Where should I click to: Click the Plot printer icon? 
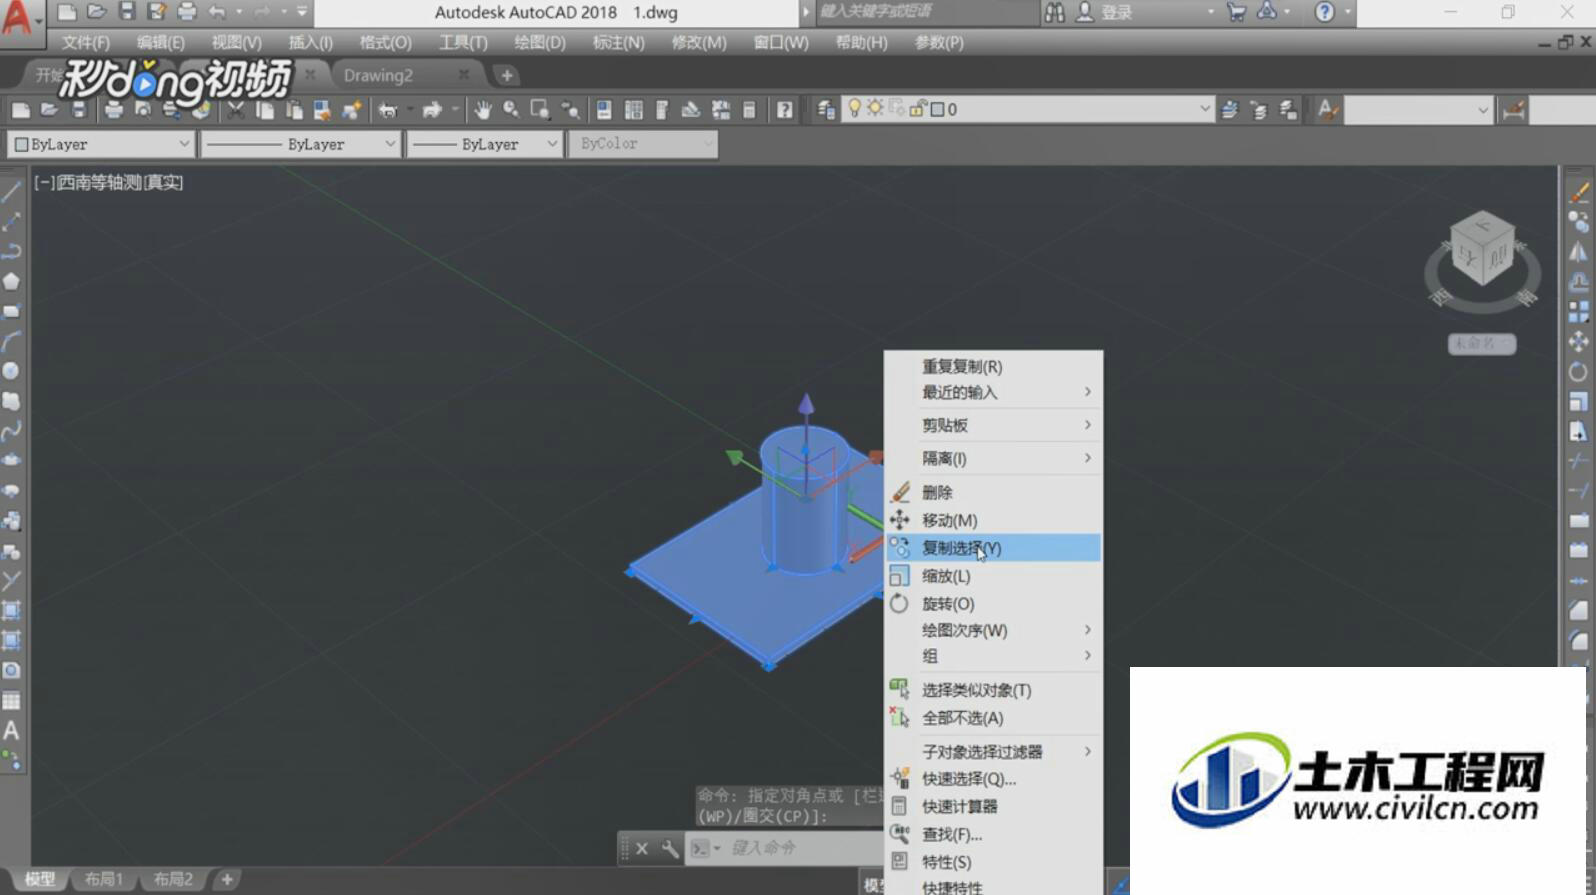point(114,109)
